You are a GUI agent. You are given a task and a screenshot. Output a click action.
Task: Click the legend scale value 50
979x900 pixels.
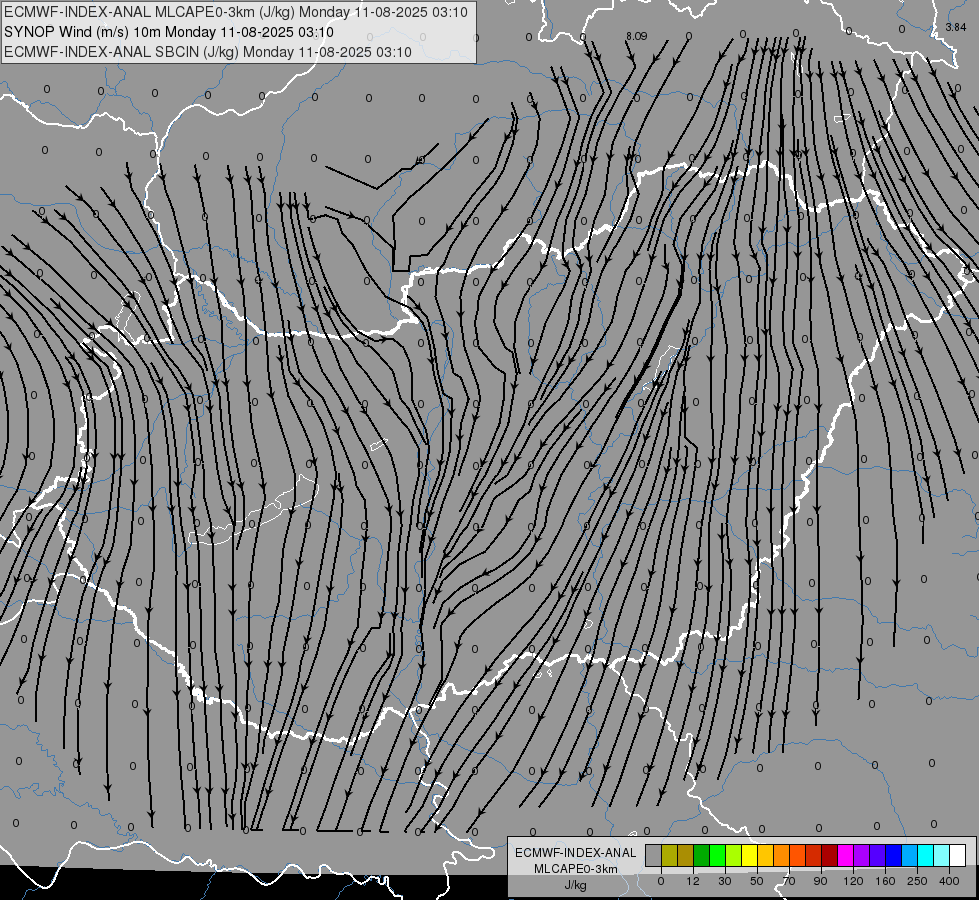[757, 881]
